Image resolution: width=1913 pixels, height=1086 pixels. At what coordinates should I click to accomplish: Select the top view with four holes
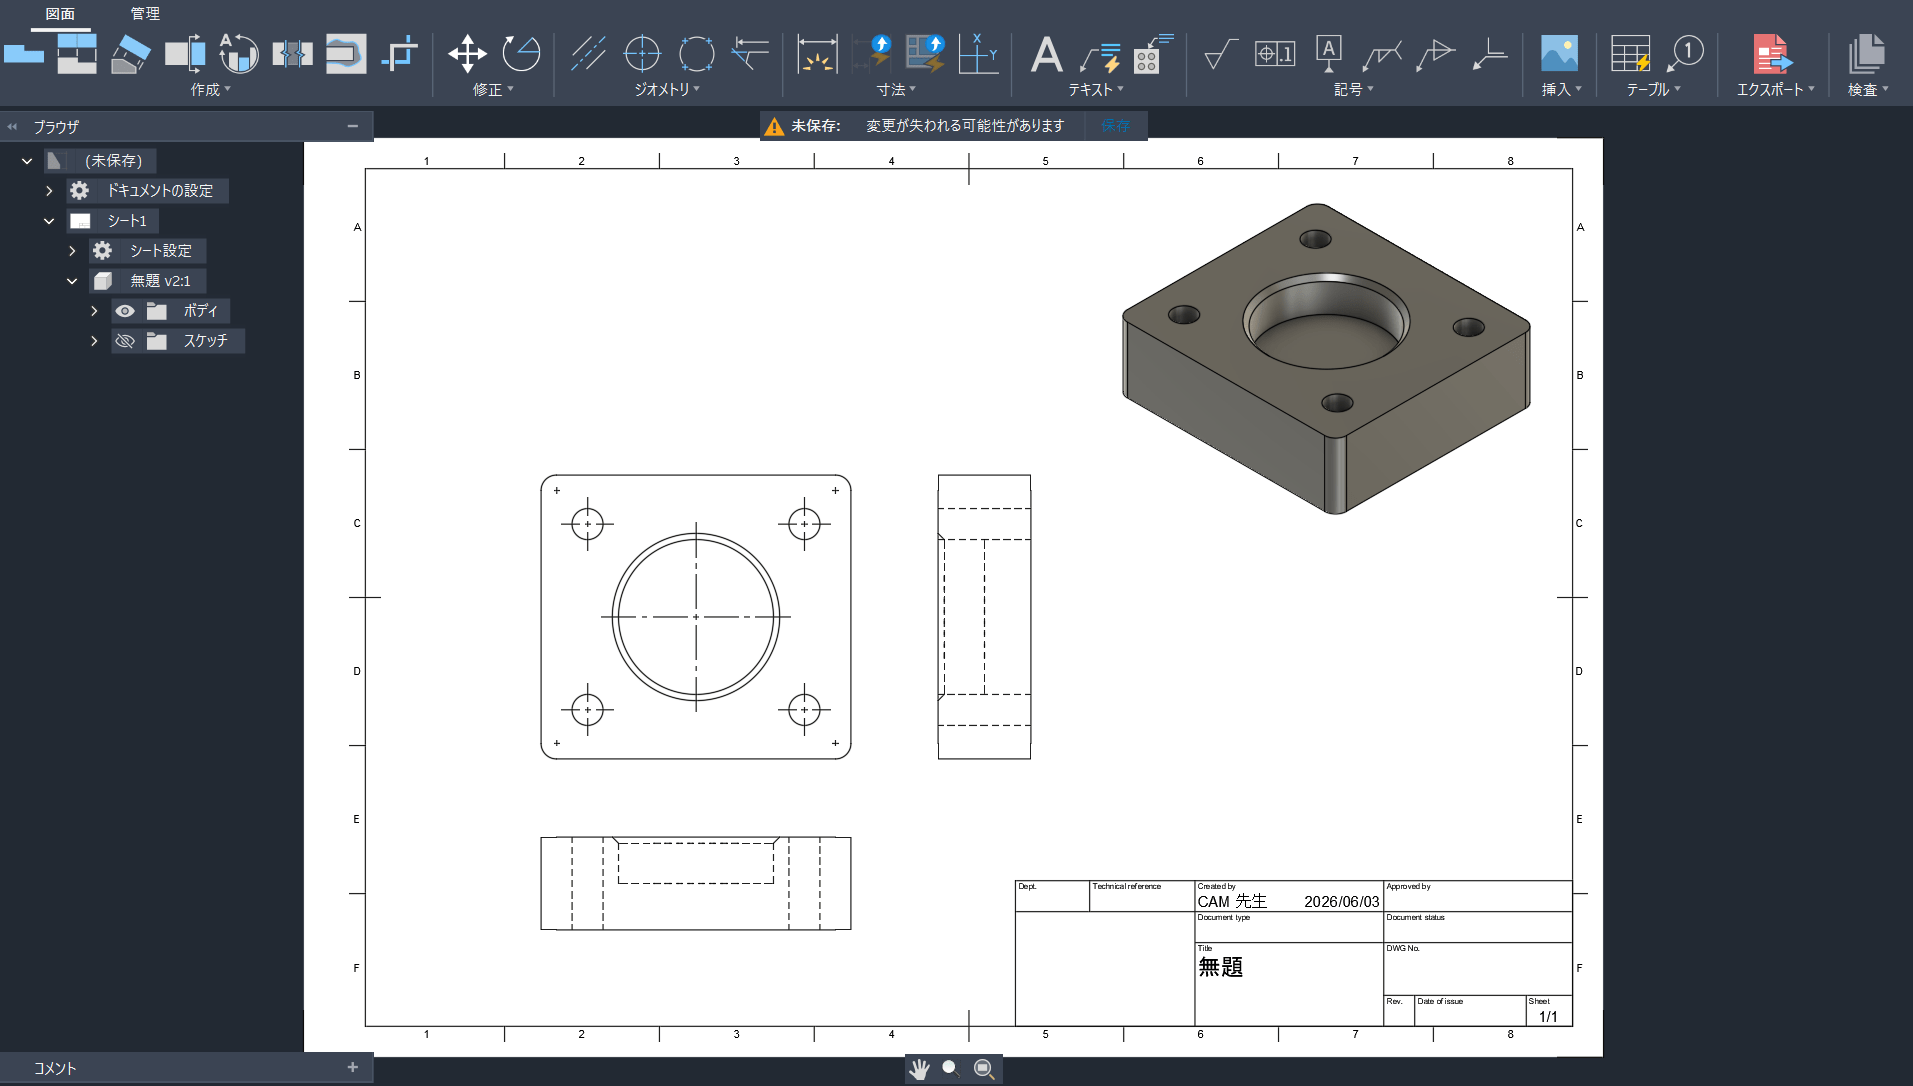coord(696,617)
